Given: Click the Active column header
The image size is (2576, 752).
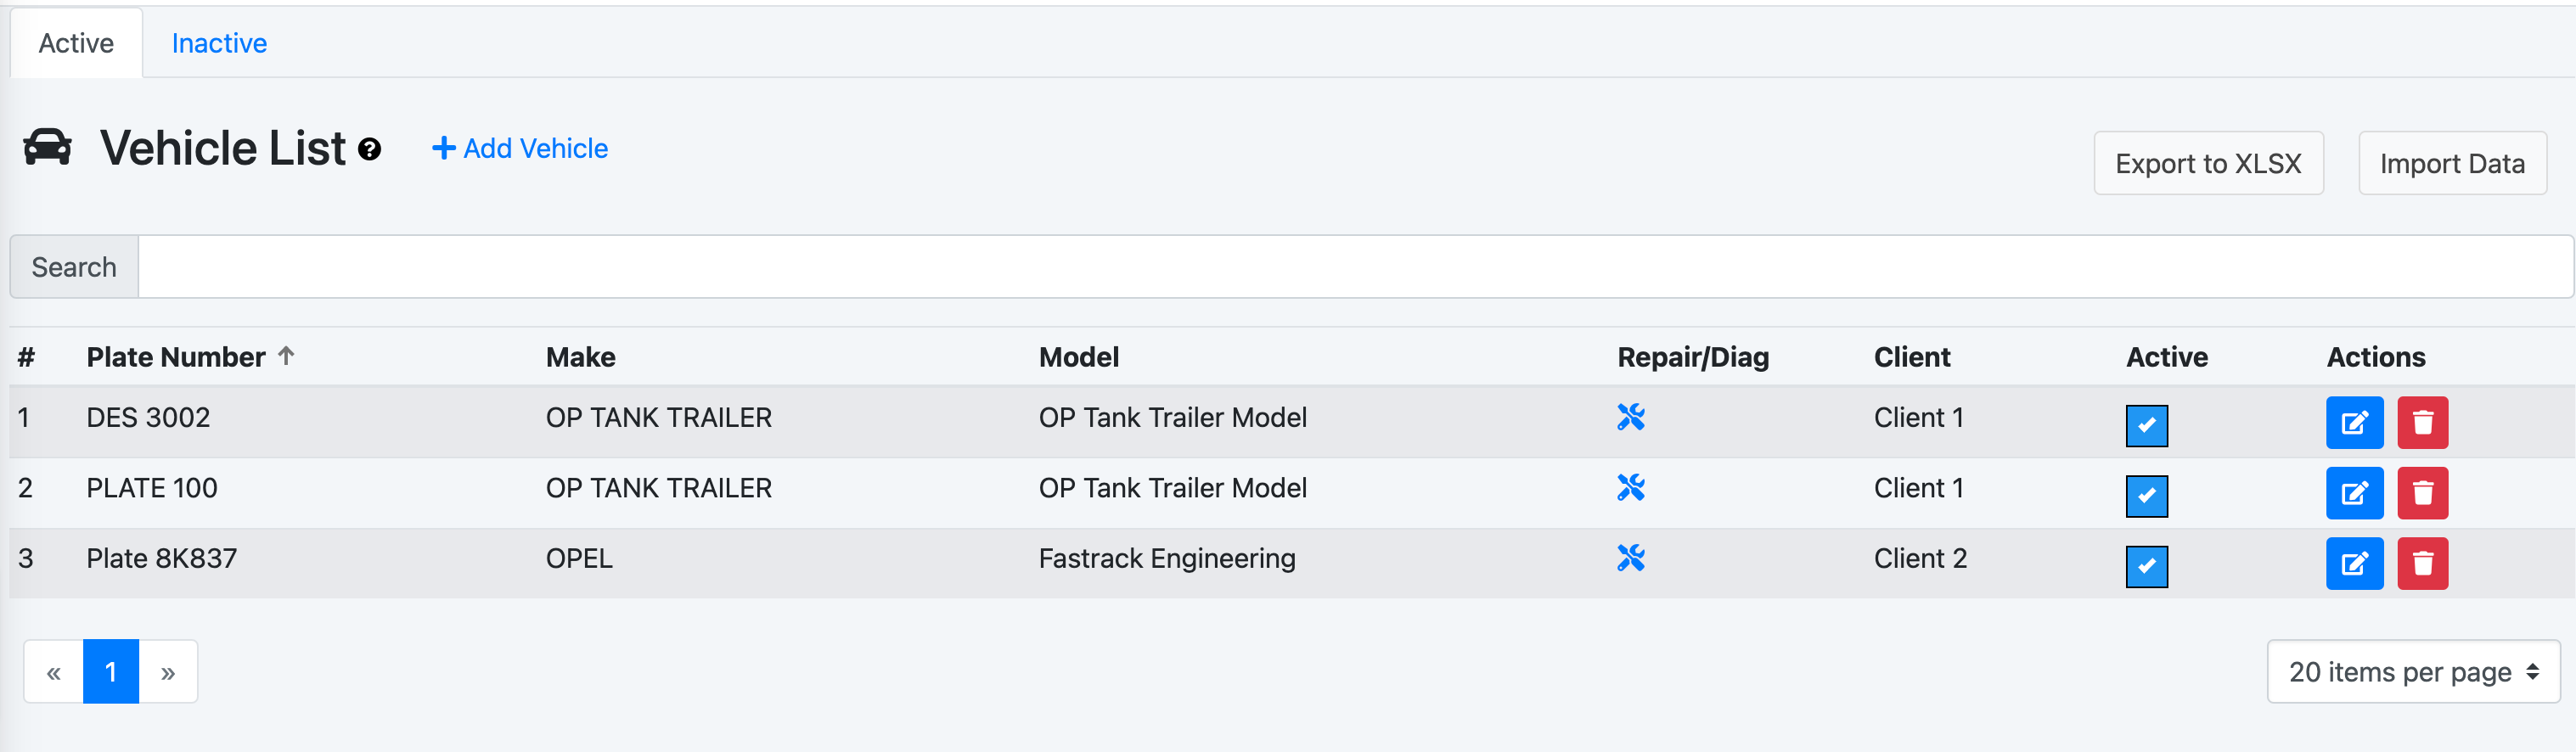Looking at the screenshot, I should click(x=2166, y=357).
